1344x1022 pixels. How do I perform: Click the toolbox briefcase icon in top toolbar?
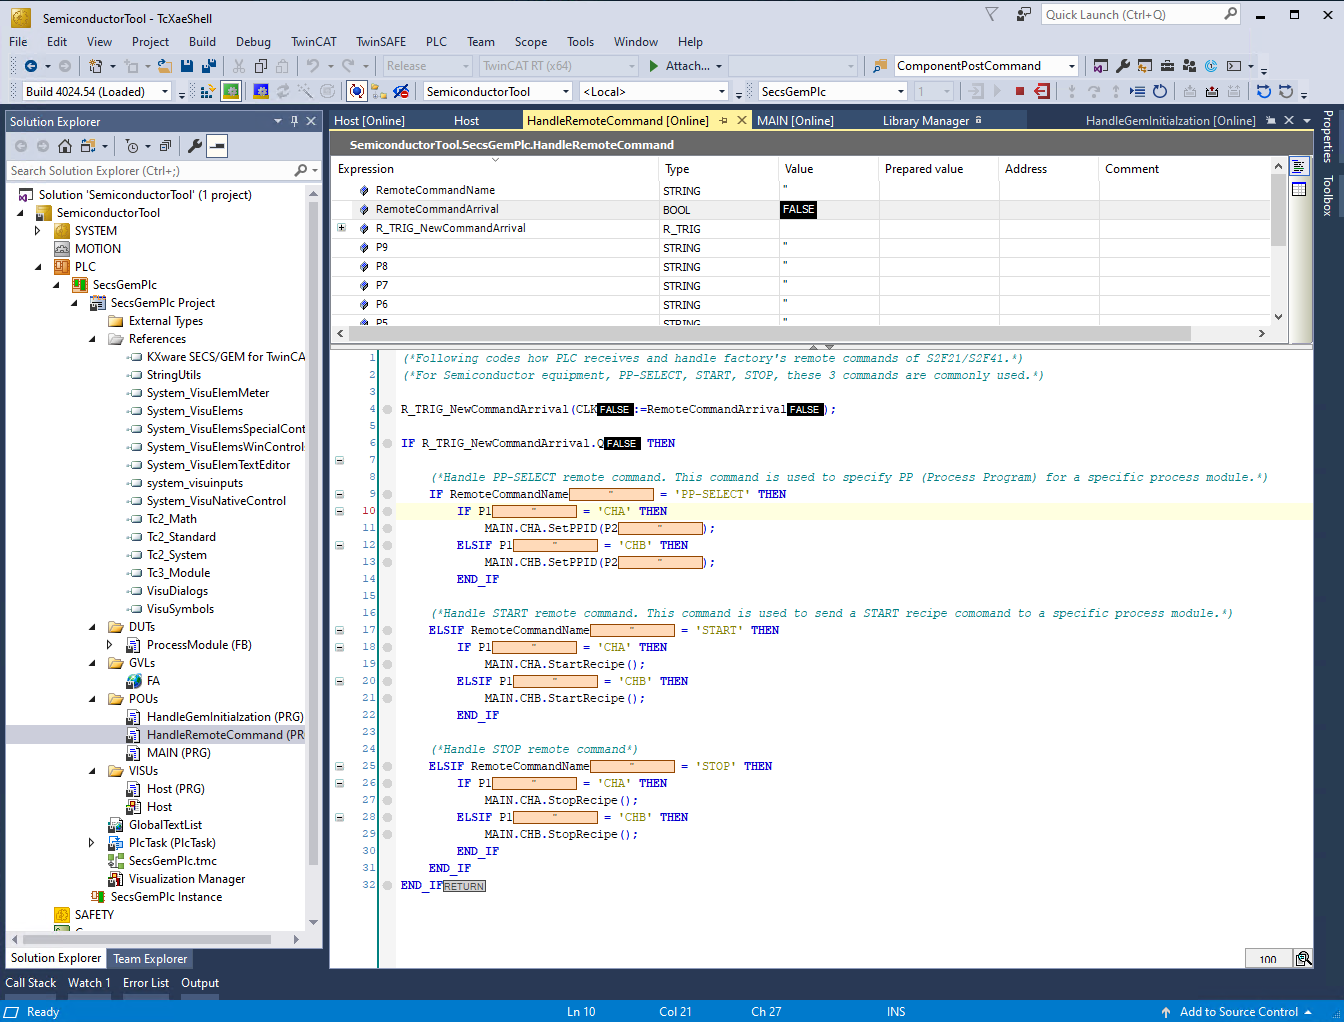tap(1167, 66)
